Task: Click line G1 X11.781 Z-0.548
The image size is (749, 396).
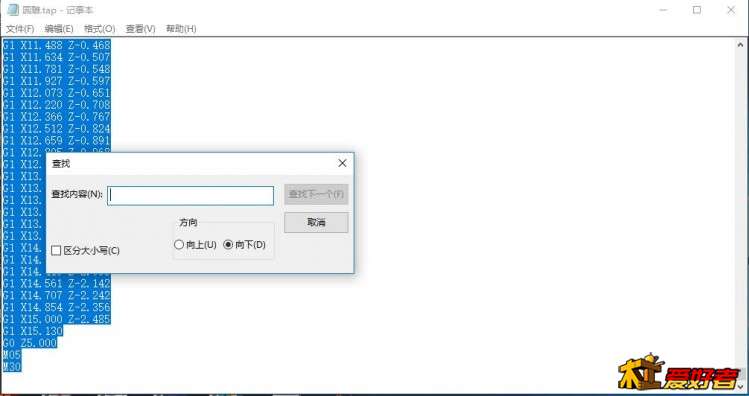Action: (x=56, y=69)
